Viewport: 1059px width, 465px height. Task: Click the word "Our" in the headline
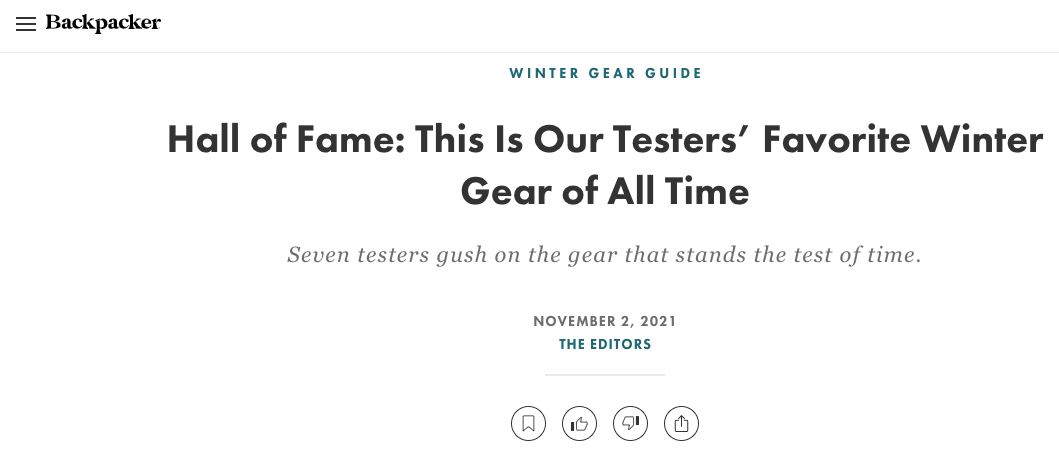pyautogui.click(x=549, y=139)
